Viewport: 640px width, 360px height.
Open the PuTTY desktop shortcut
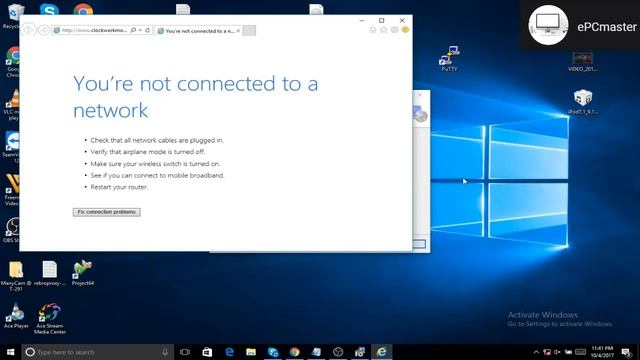[x=449, y=59]
